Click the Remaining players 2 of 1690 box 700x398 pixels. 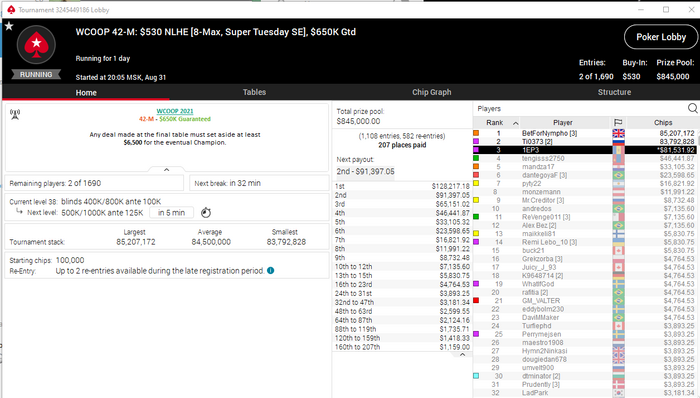point(94,183)
